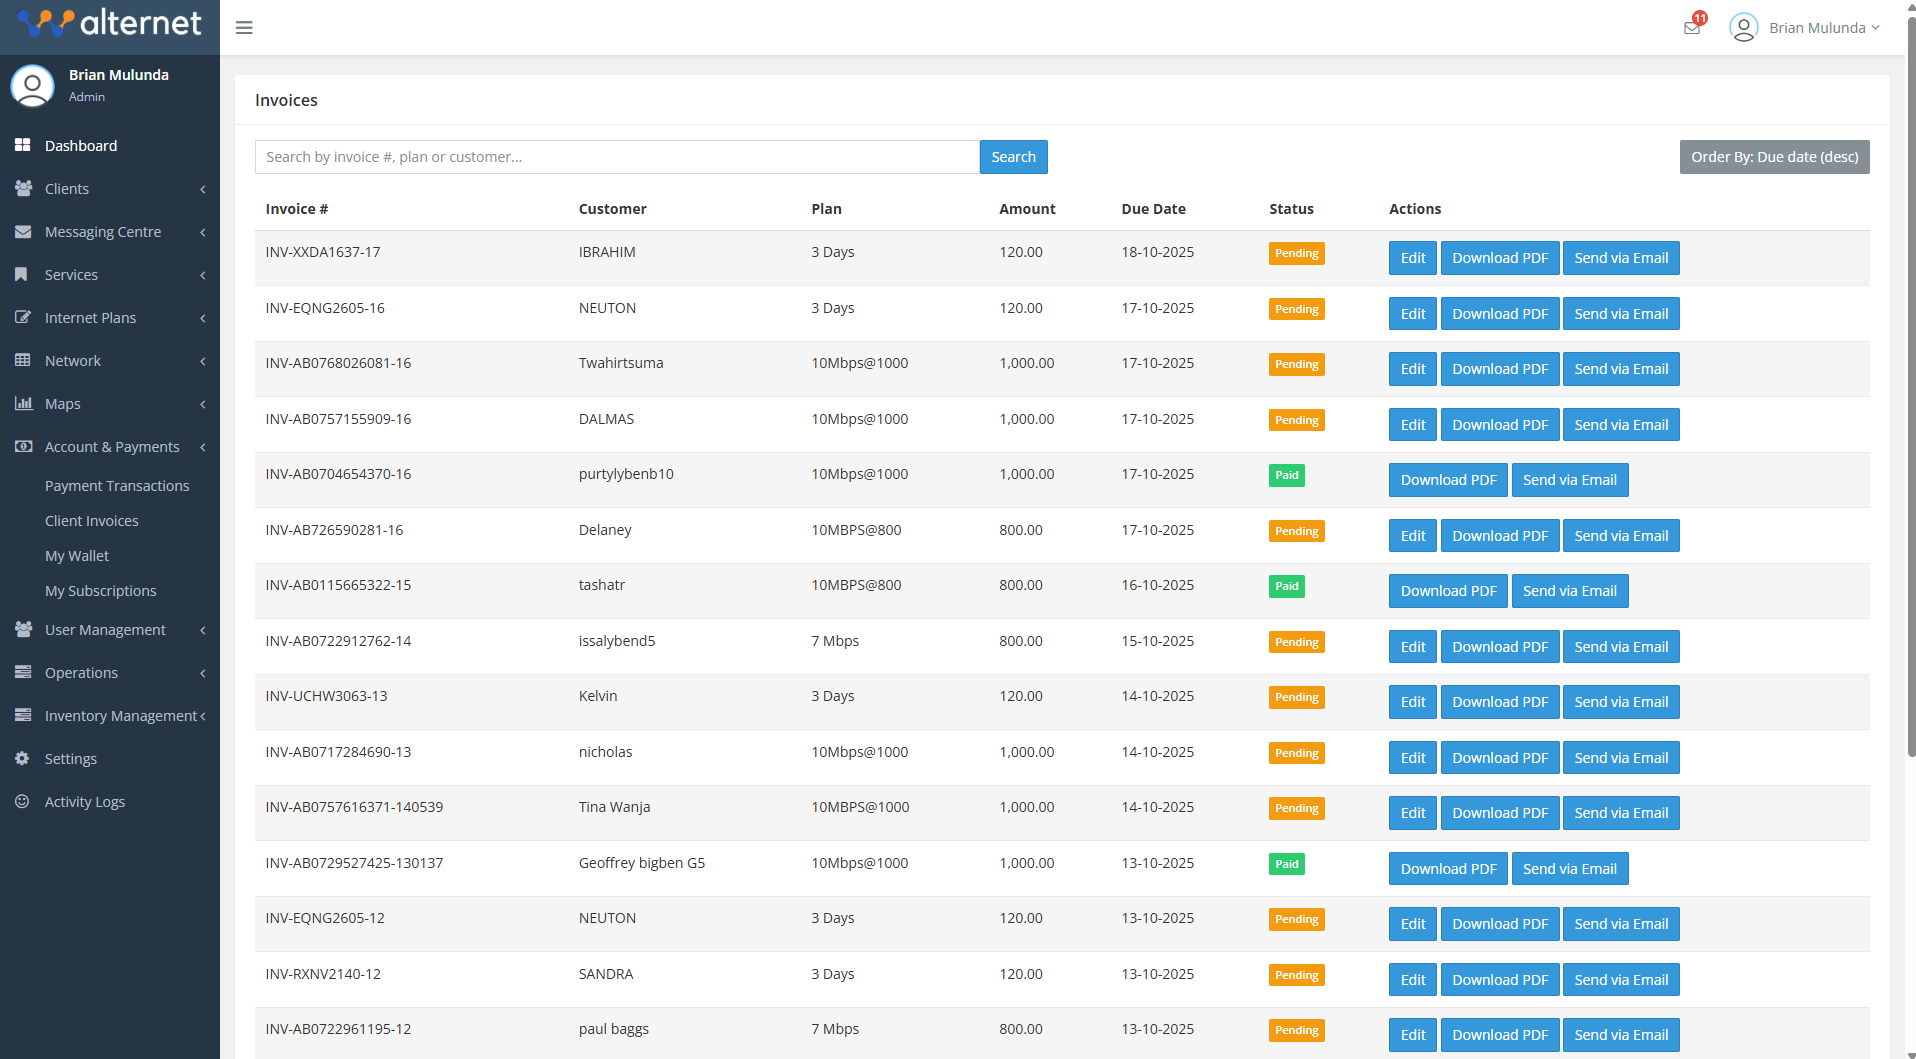
Task: Select Payment Transactions in the sidebar
Action: click(117, 486)
